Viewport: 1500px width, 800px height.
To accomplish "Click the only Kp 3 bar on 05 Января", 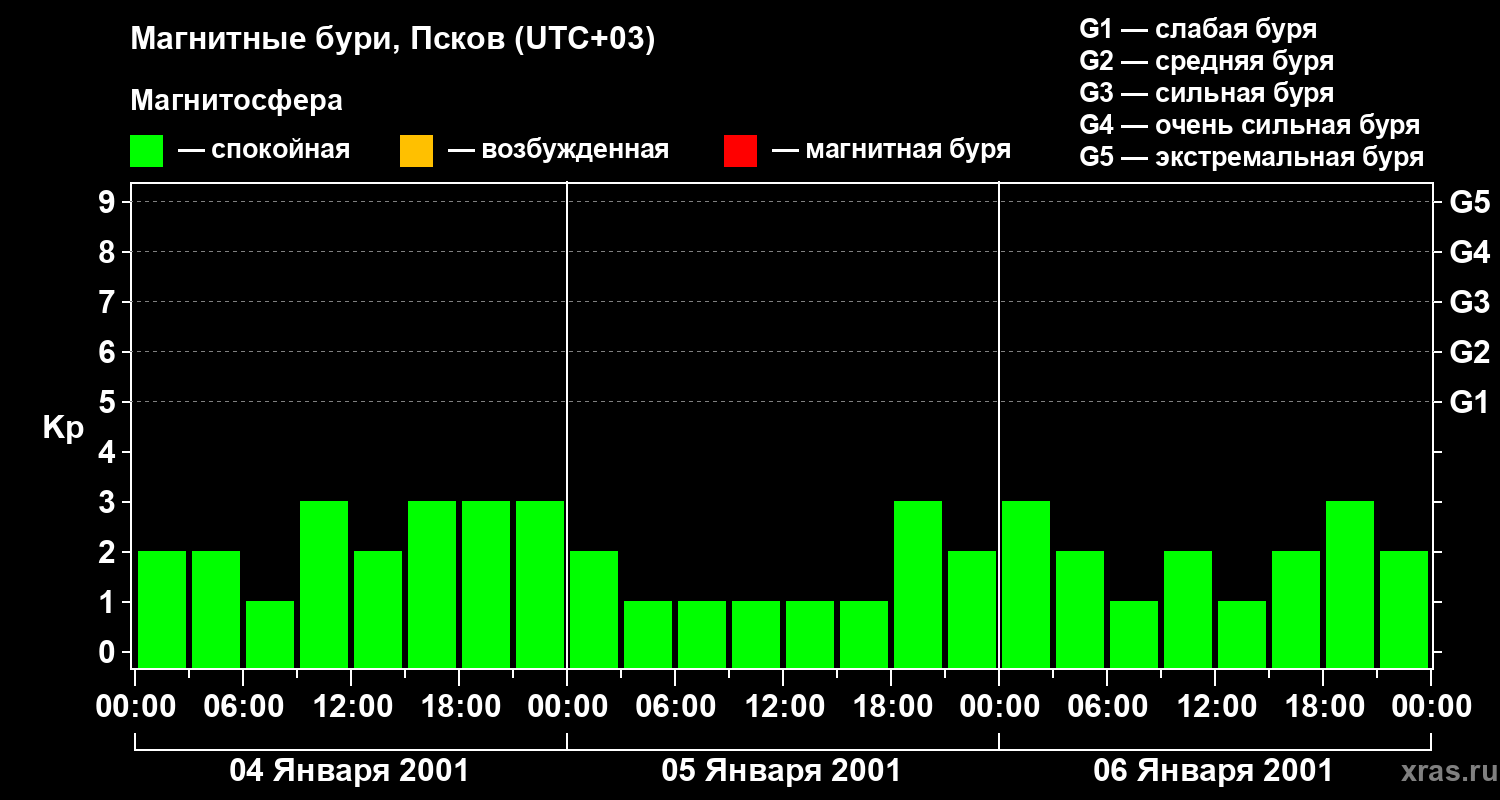I will click(918, 584).
